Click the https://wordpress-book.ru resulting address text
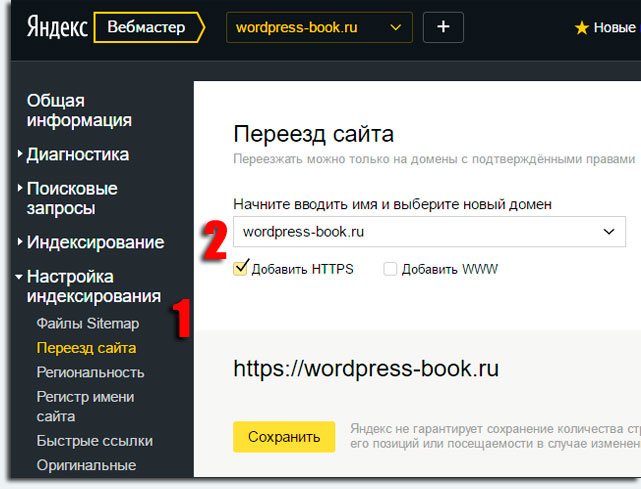 pyautogui.click(x=366, y=368)
